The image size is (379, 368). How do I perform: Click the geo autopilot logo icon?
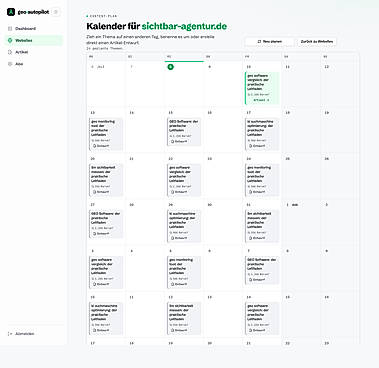pos(11,12)
